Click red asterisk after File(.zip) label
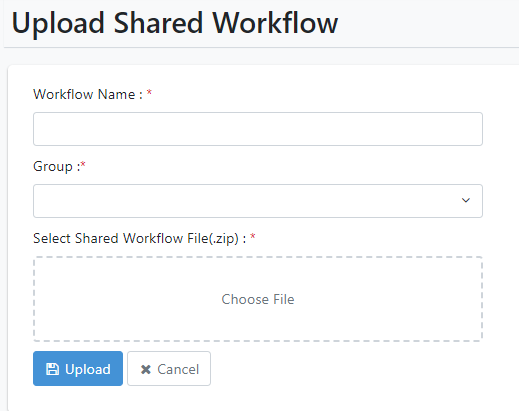 tap(253, 237)
